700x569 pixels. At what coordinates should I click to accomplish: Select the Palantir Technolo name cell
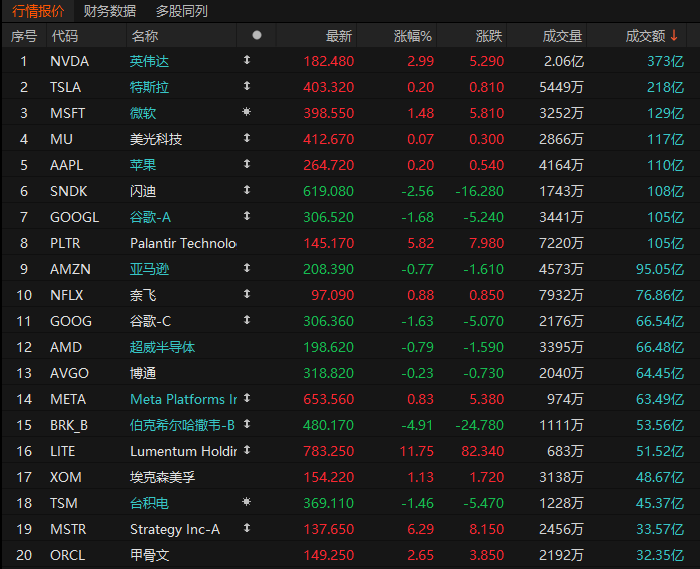click(183, 243)
